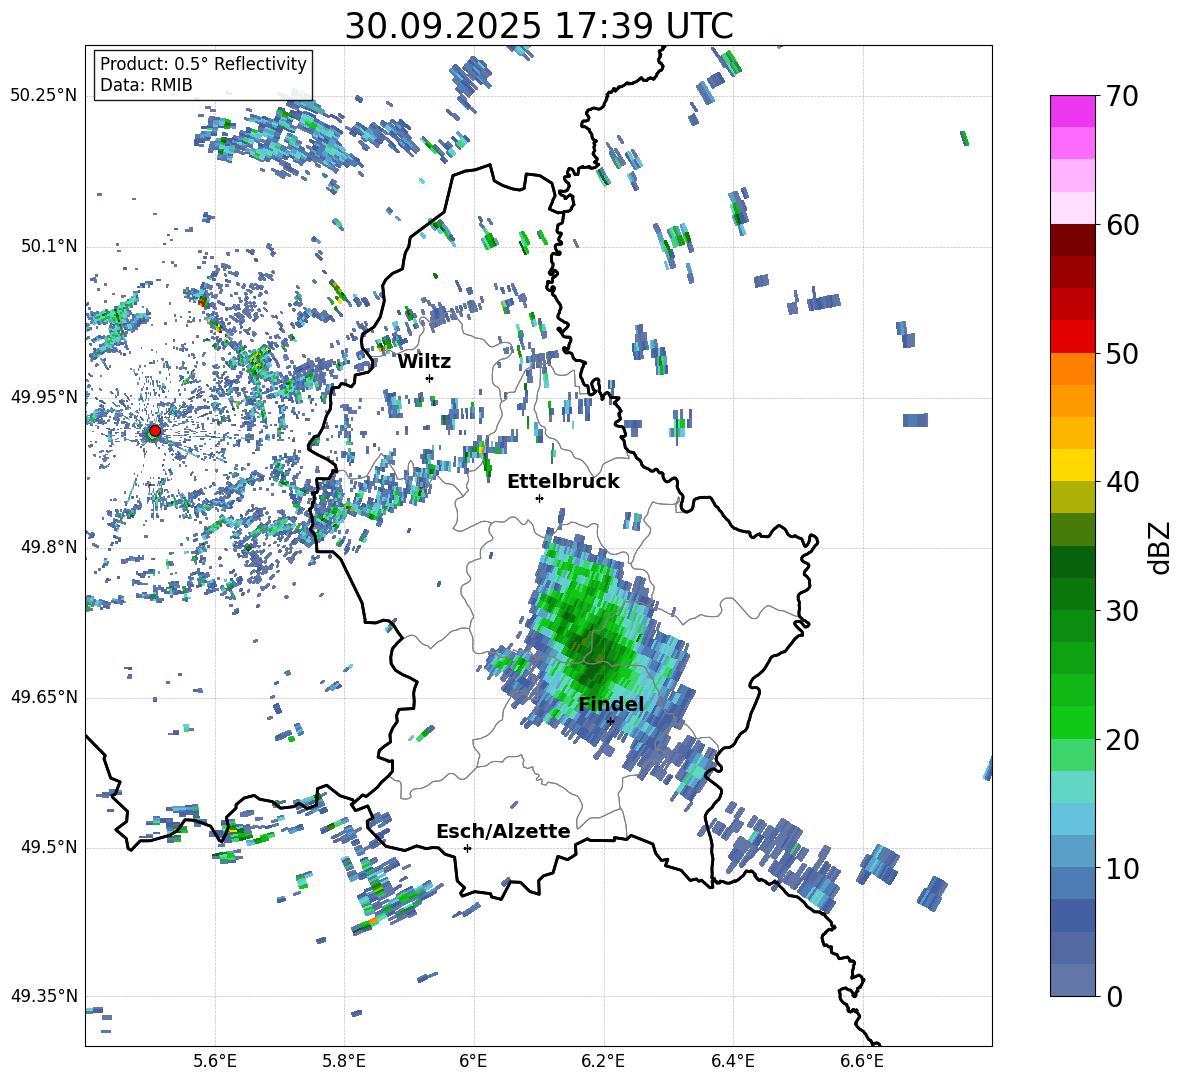The image size is (1184, 1081).
Task: Click the Esch/Alzette location cross marker
Action: point(467,848)
